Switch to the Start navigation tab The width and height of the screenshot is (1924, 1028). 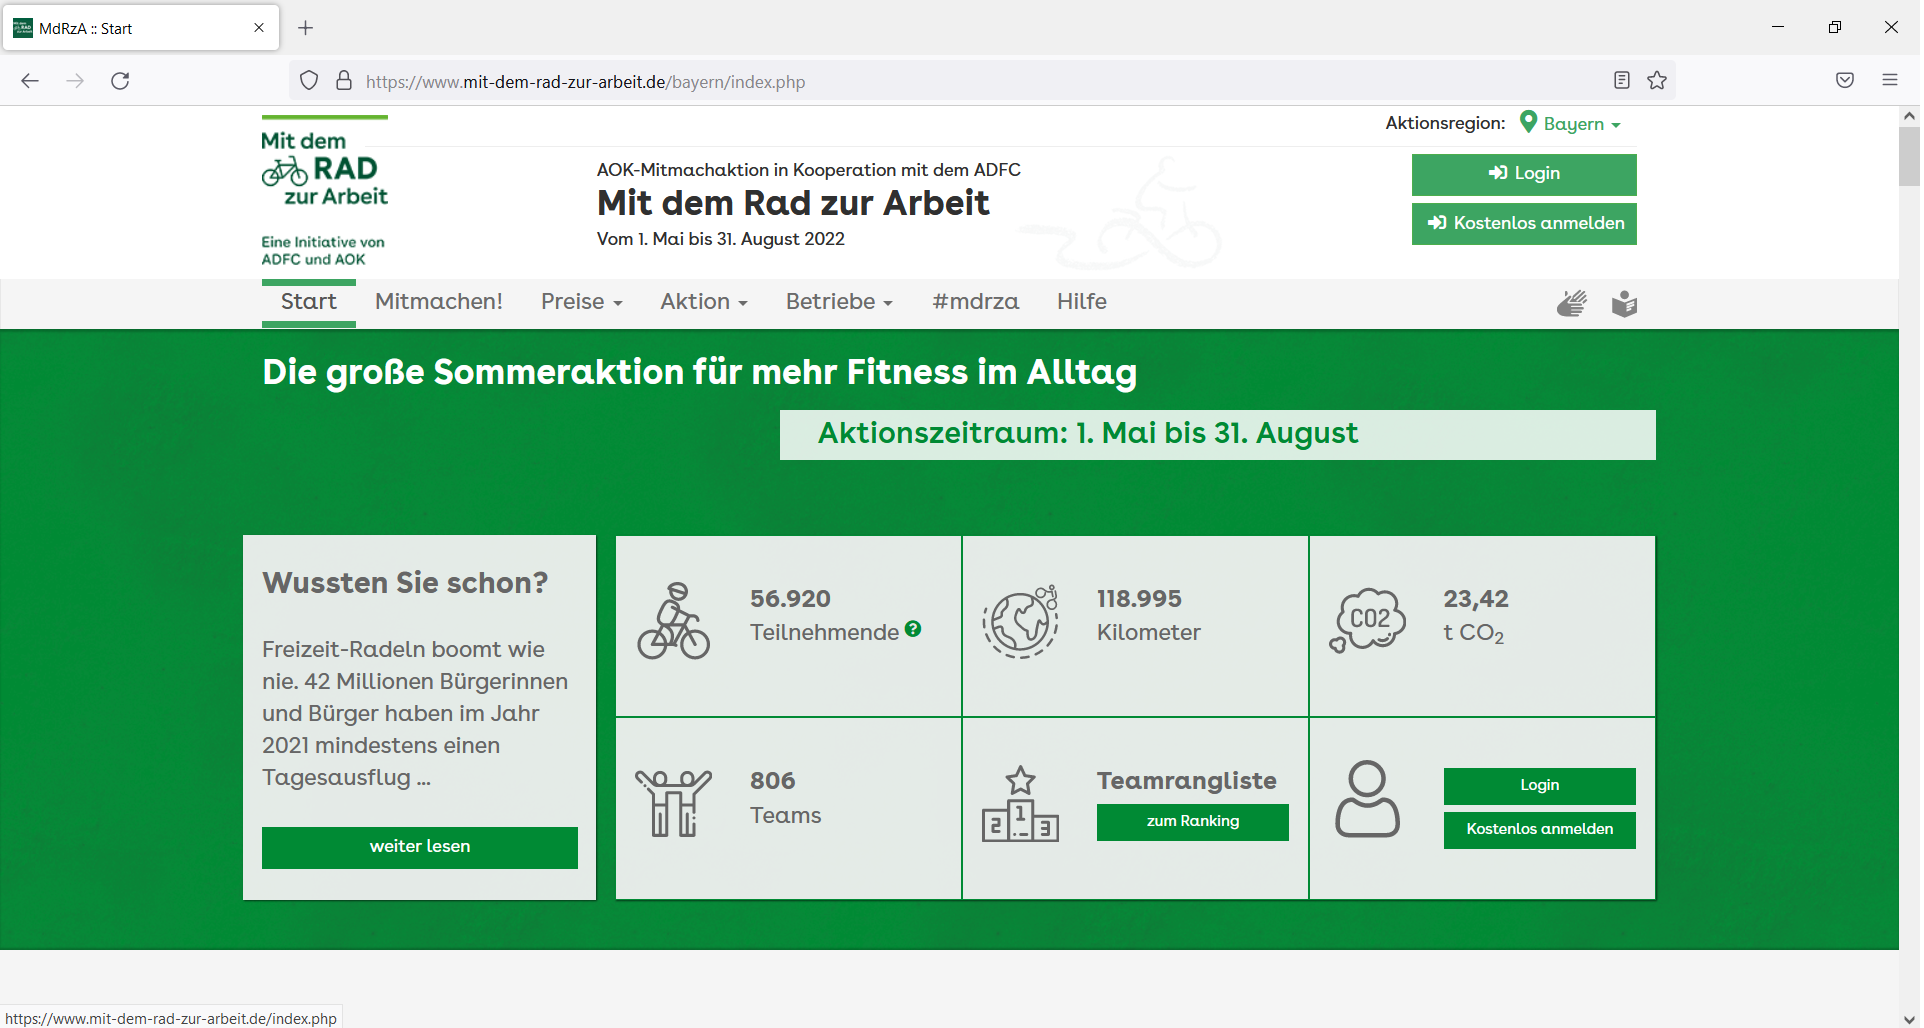(x=308, y=301)
